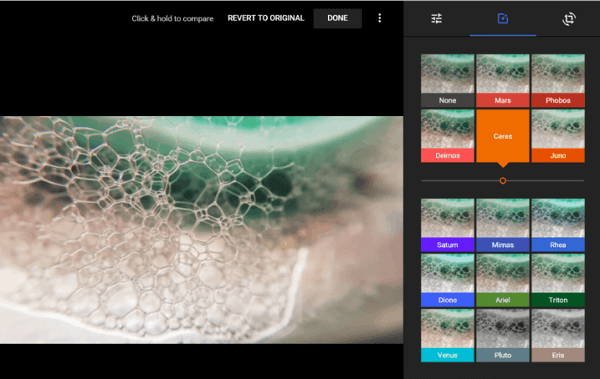Click the bubble photo preview to compare
This screenshot has height=379, width=600.
click(x=201, y=230)
